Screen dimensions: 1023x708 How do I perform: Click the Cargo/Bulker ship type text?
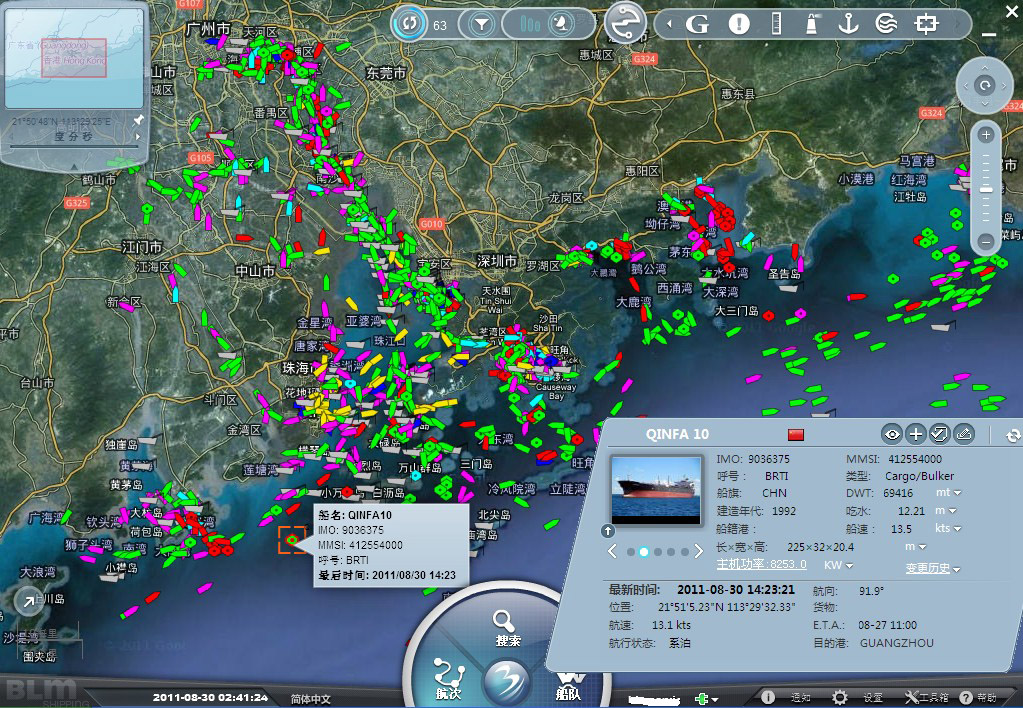point(919,476)
